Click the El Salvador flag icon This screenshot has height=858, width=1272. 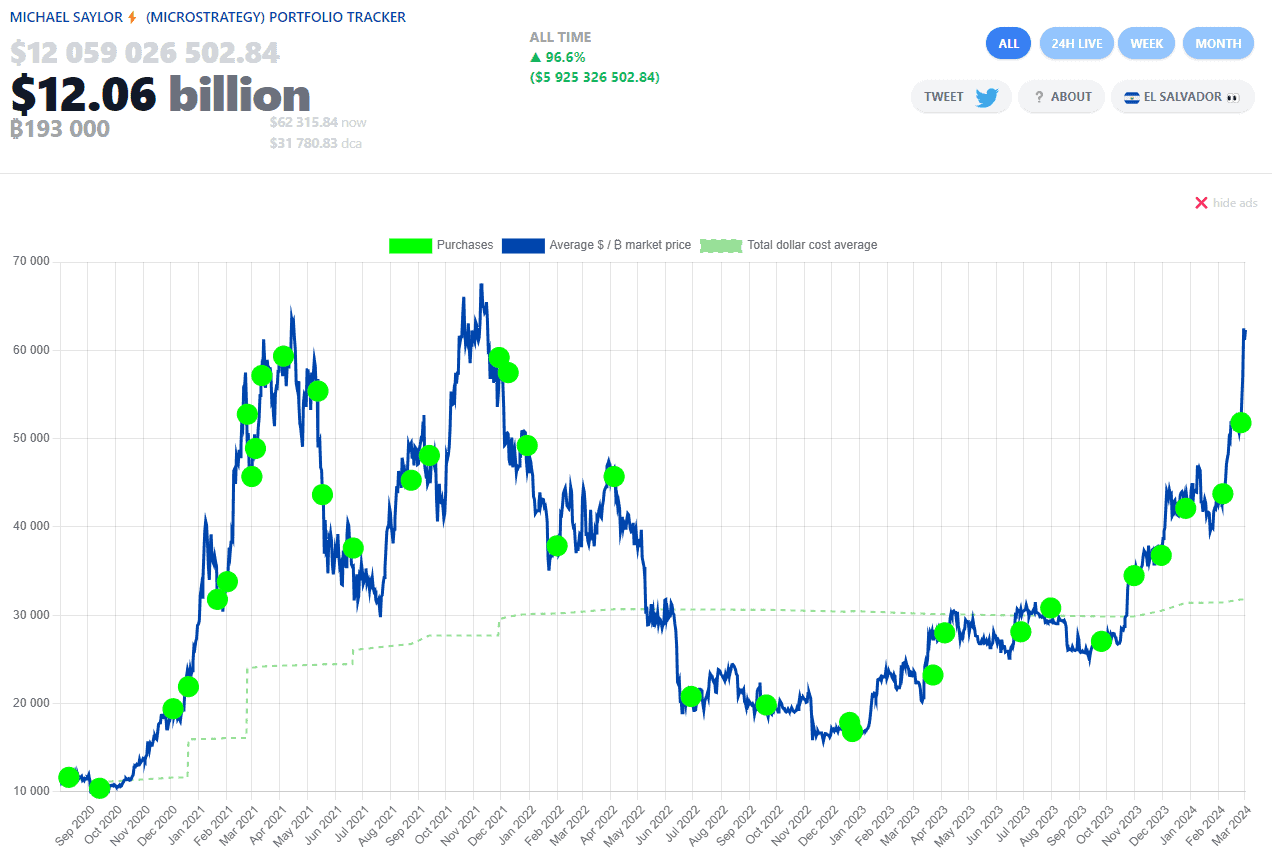tap(1132, 97)
